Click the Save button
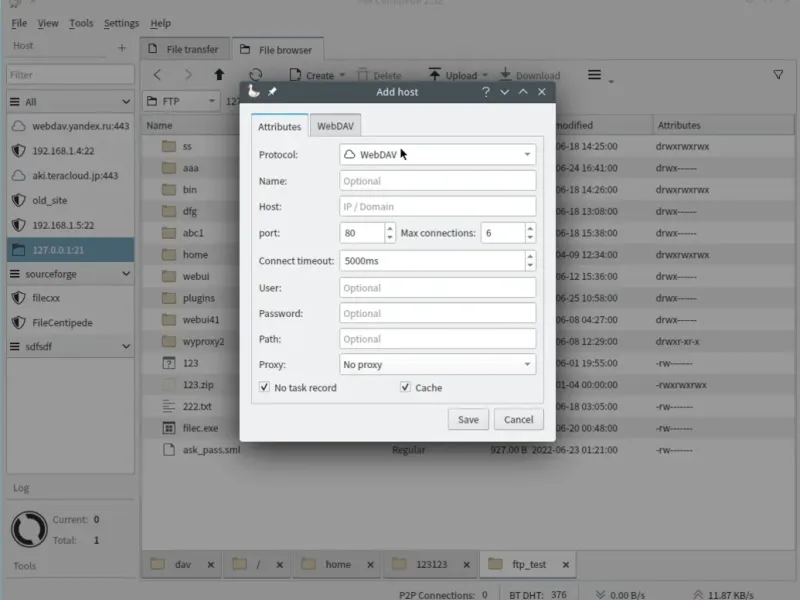This screenshot has width=800, height=600. pos(468,419)
